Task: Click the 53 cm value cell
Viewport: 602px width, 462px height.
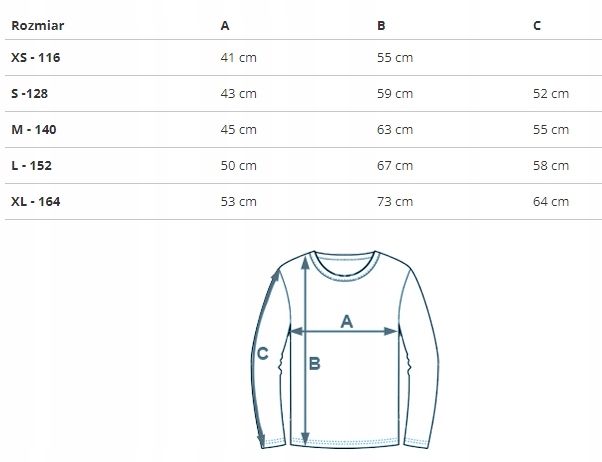Action: pyautogui.click(x=238, y=201)
